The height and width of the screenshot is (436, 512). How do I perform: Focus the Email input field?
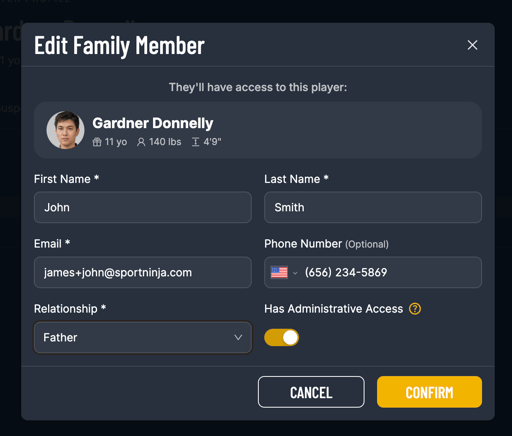143,272
